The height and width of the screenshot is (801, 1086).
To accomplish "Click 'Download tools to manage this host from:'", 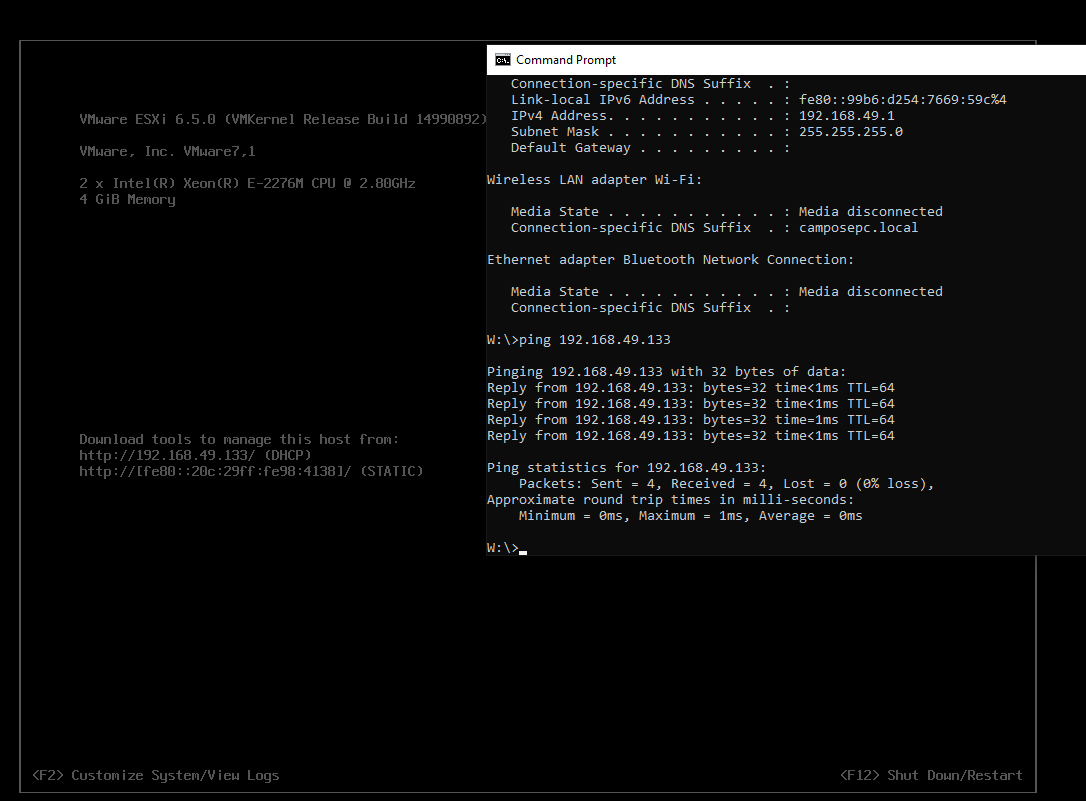I will point(239,439).
